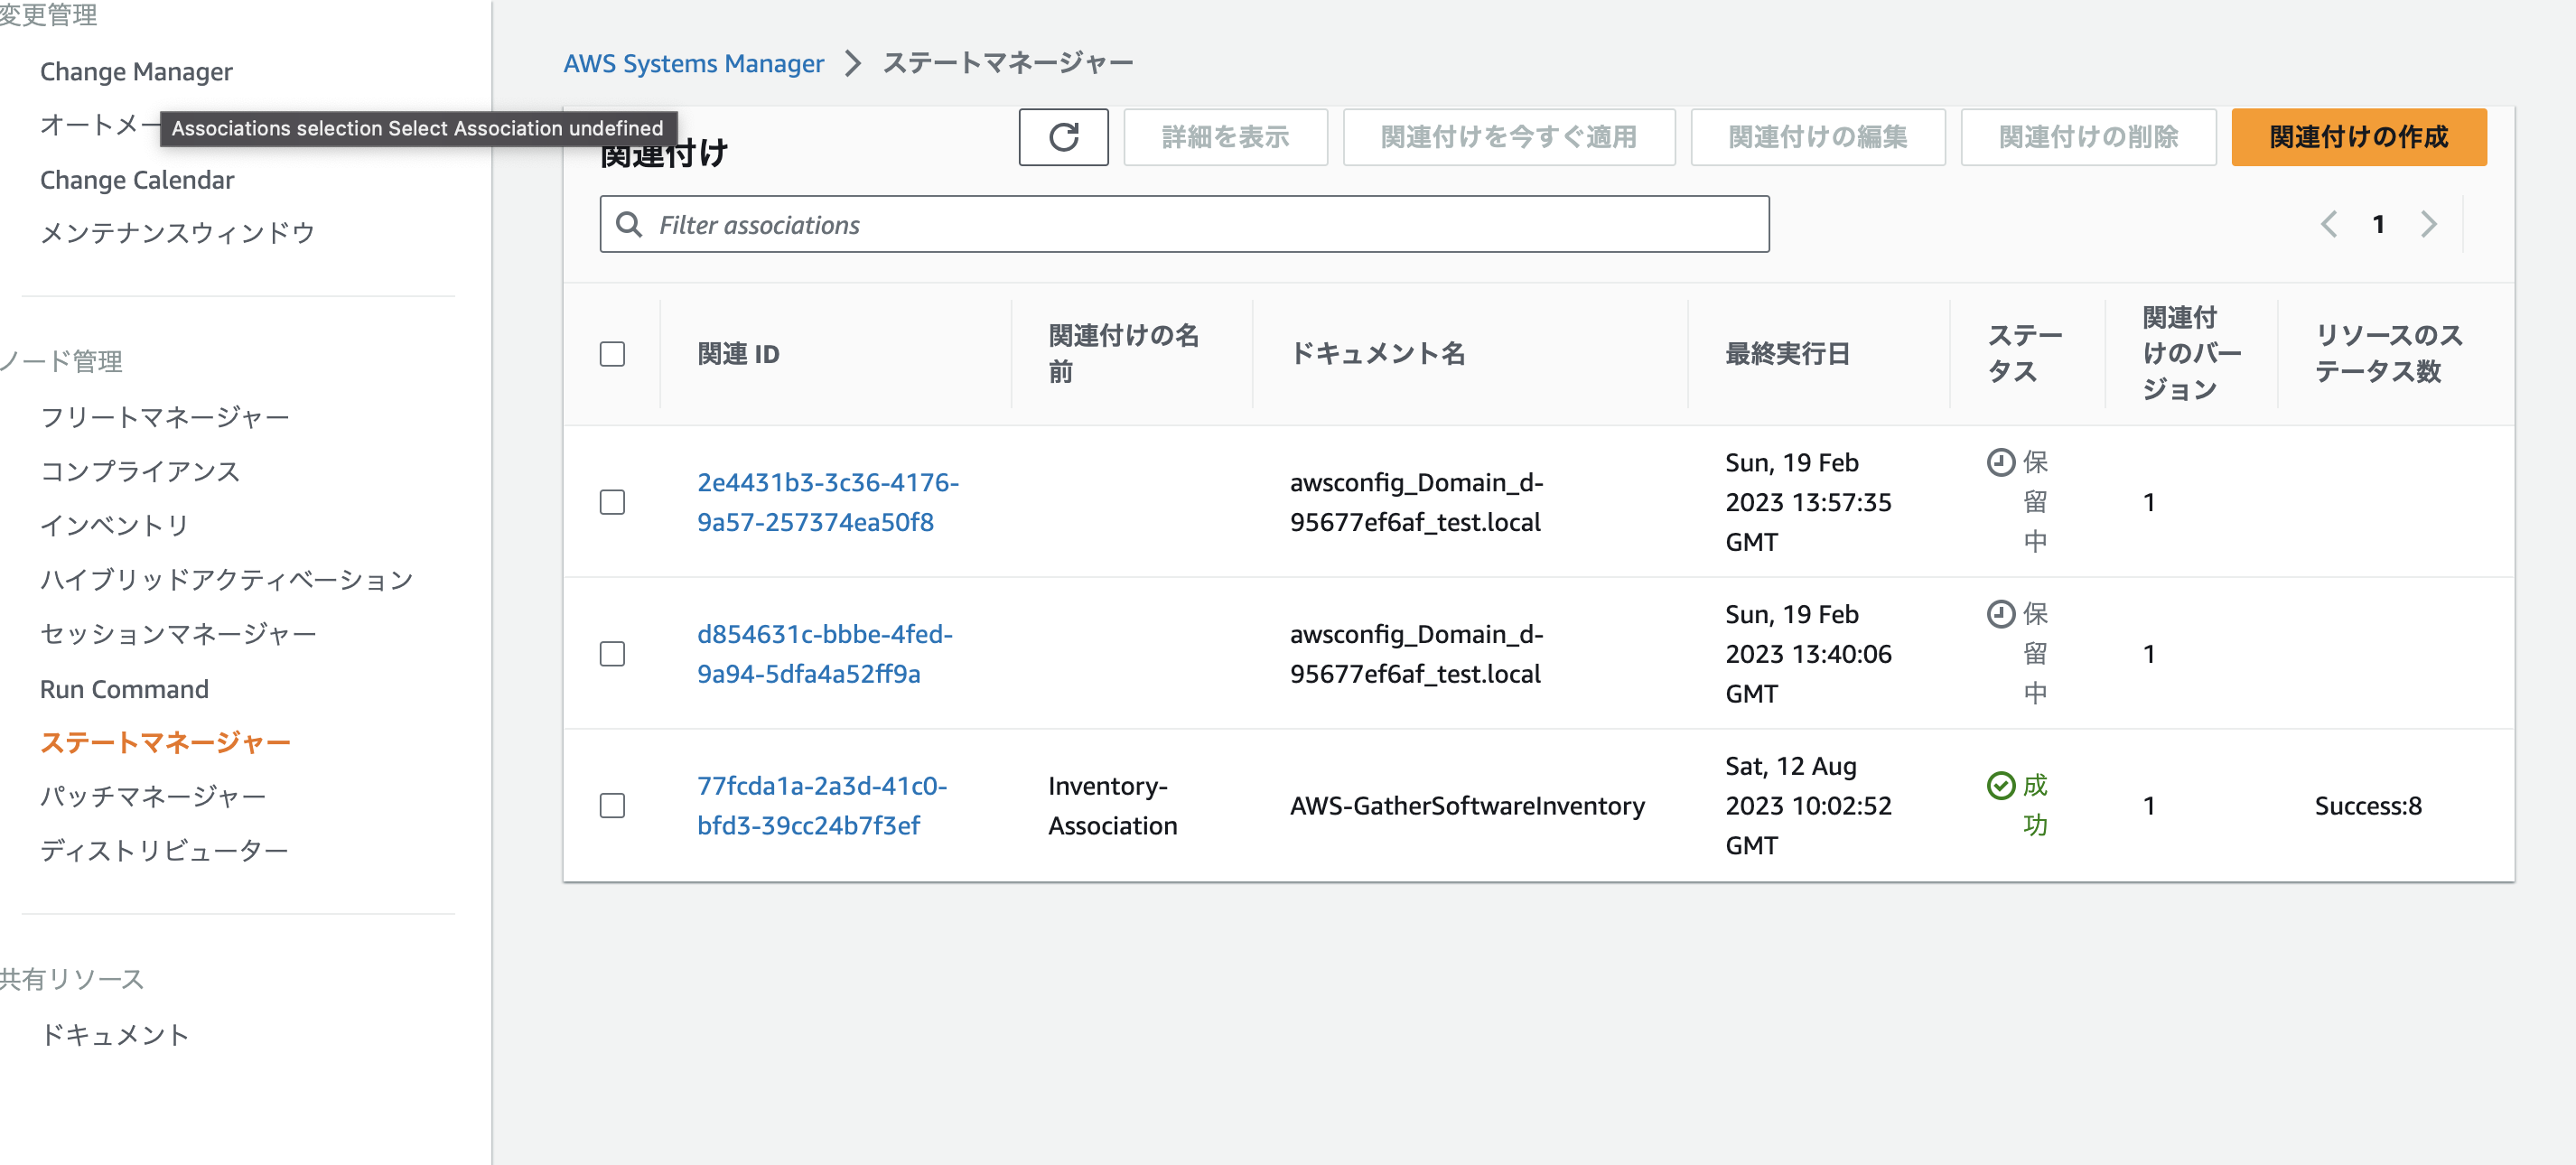Open Run Command from the sidebar

(x=123, y=688)
